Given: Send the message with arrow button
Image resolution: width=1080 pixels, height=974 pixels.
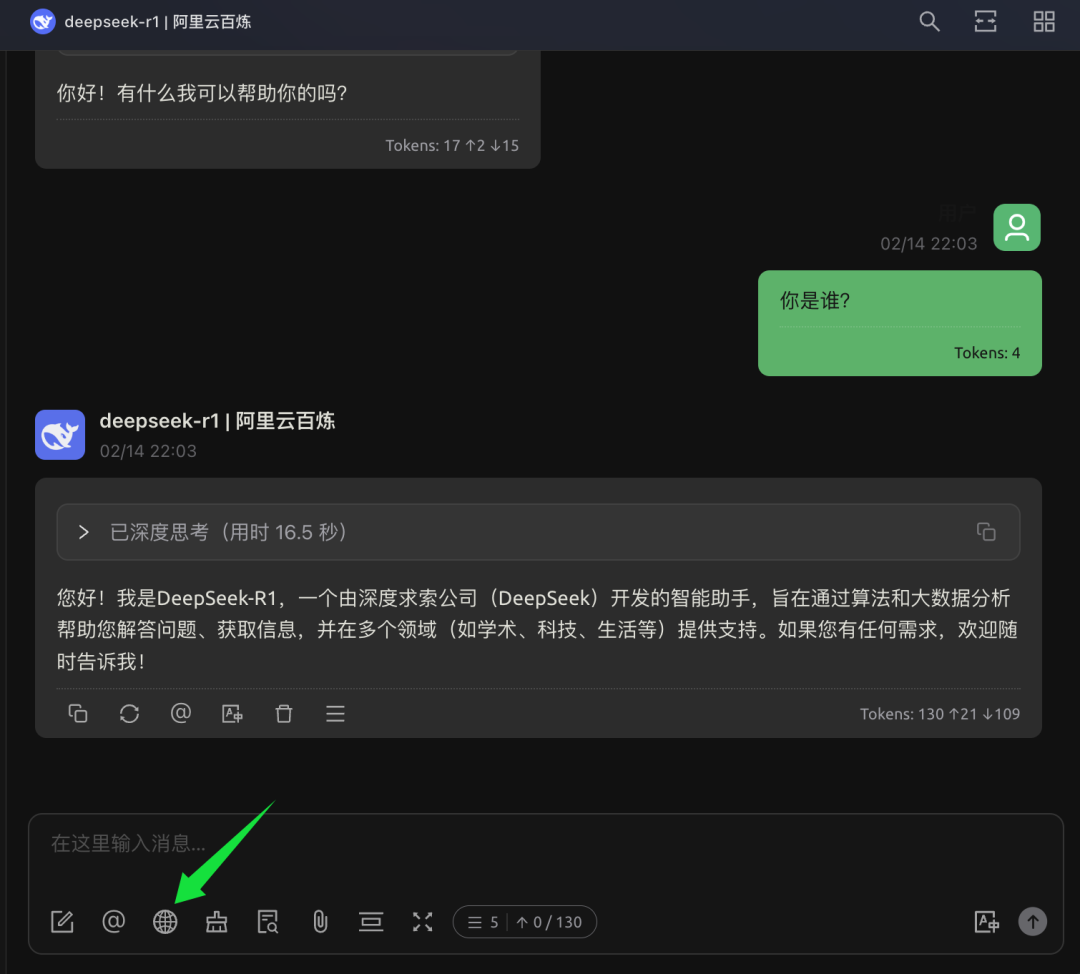Looking at the screenshot, I should click(1032, 922).
